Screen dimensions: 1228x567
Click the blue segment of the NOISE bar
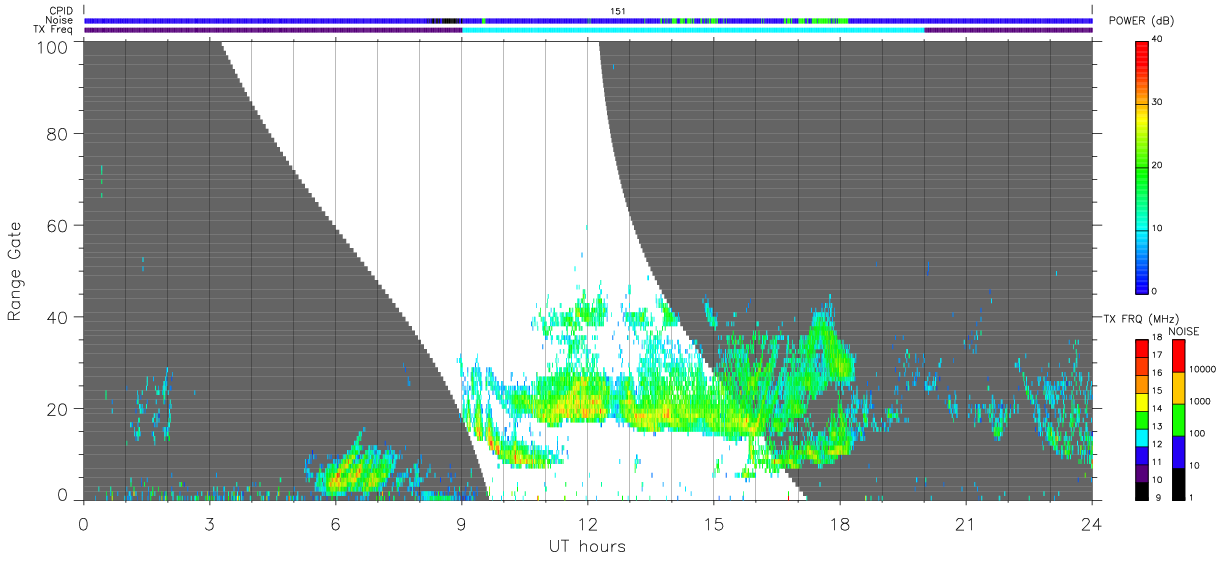pos(1177,450)
